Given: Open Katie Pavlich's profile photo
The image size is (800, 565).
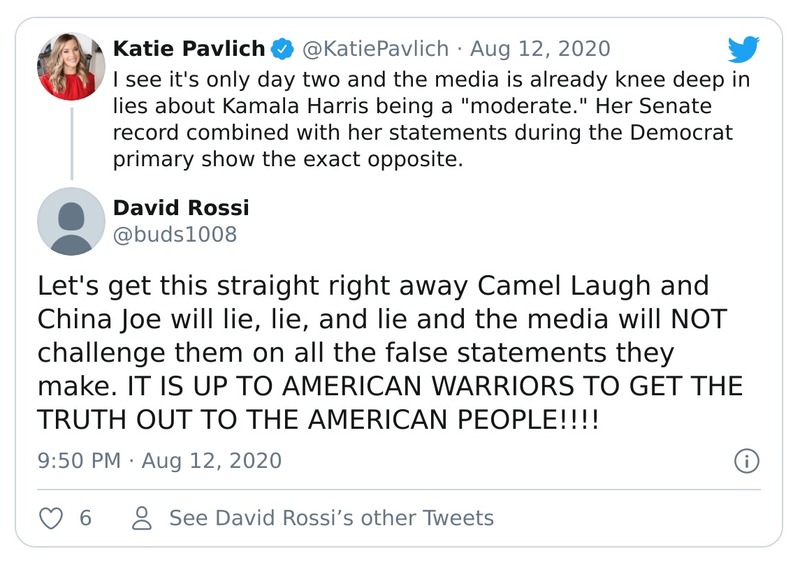Looking at the screenshot, I should [x=71, y=66].
